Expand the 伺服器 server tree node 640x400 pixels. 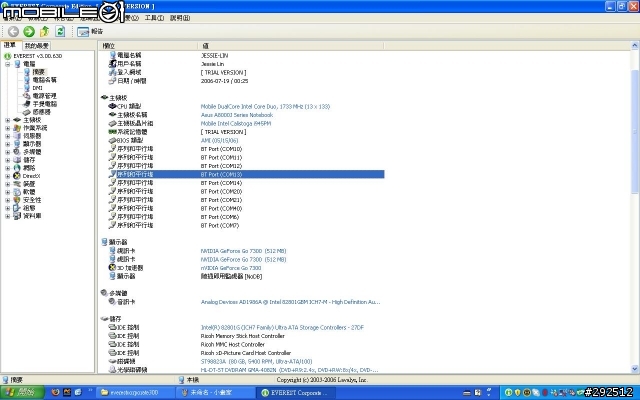pyautogui.click(x=7, y=136)
